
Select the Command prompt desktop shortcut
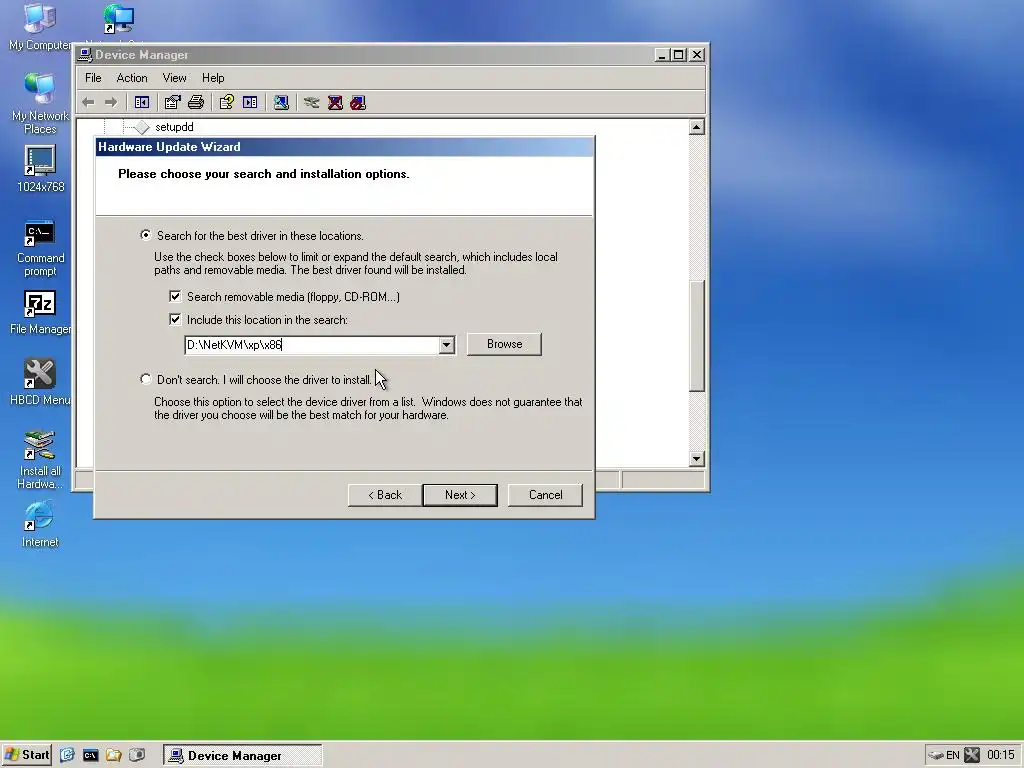pos(40,248)
